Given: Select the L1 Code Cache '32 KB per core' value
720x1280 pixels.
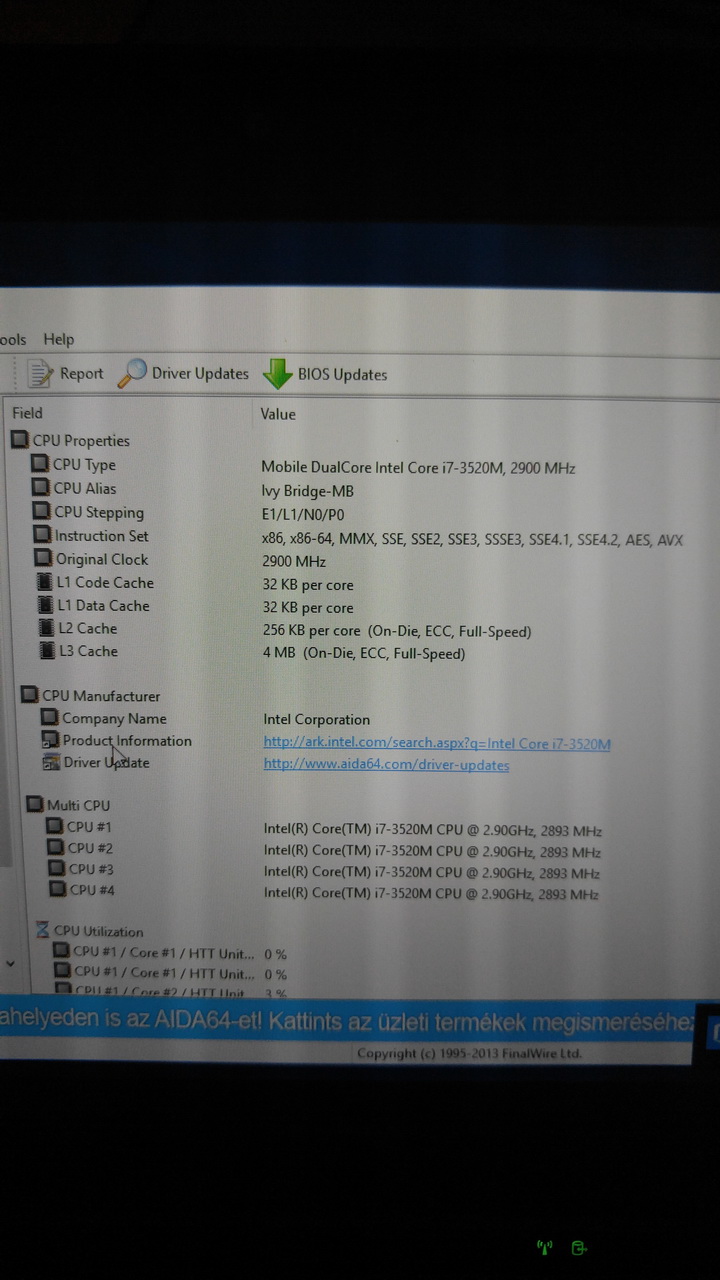Looking at the screenshot, I should click(308, 585).
